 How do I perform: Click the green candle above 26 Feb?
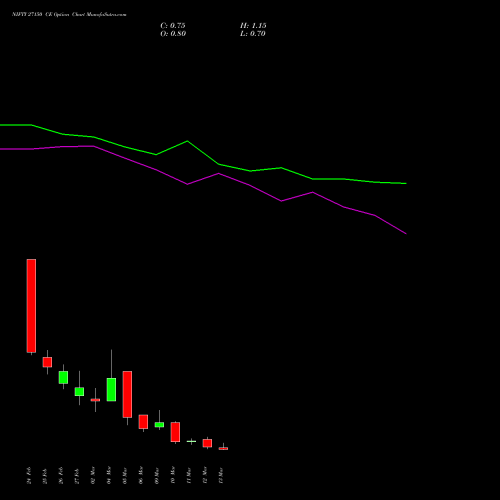pyautogui.click(x=63, y=377)
